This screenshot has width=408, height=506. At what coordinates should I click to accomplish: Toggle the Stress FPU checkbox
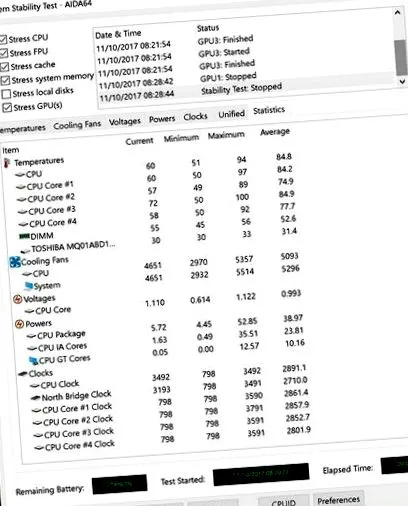tap(4, 53)
